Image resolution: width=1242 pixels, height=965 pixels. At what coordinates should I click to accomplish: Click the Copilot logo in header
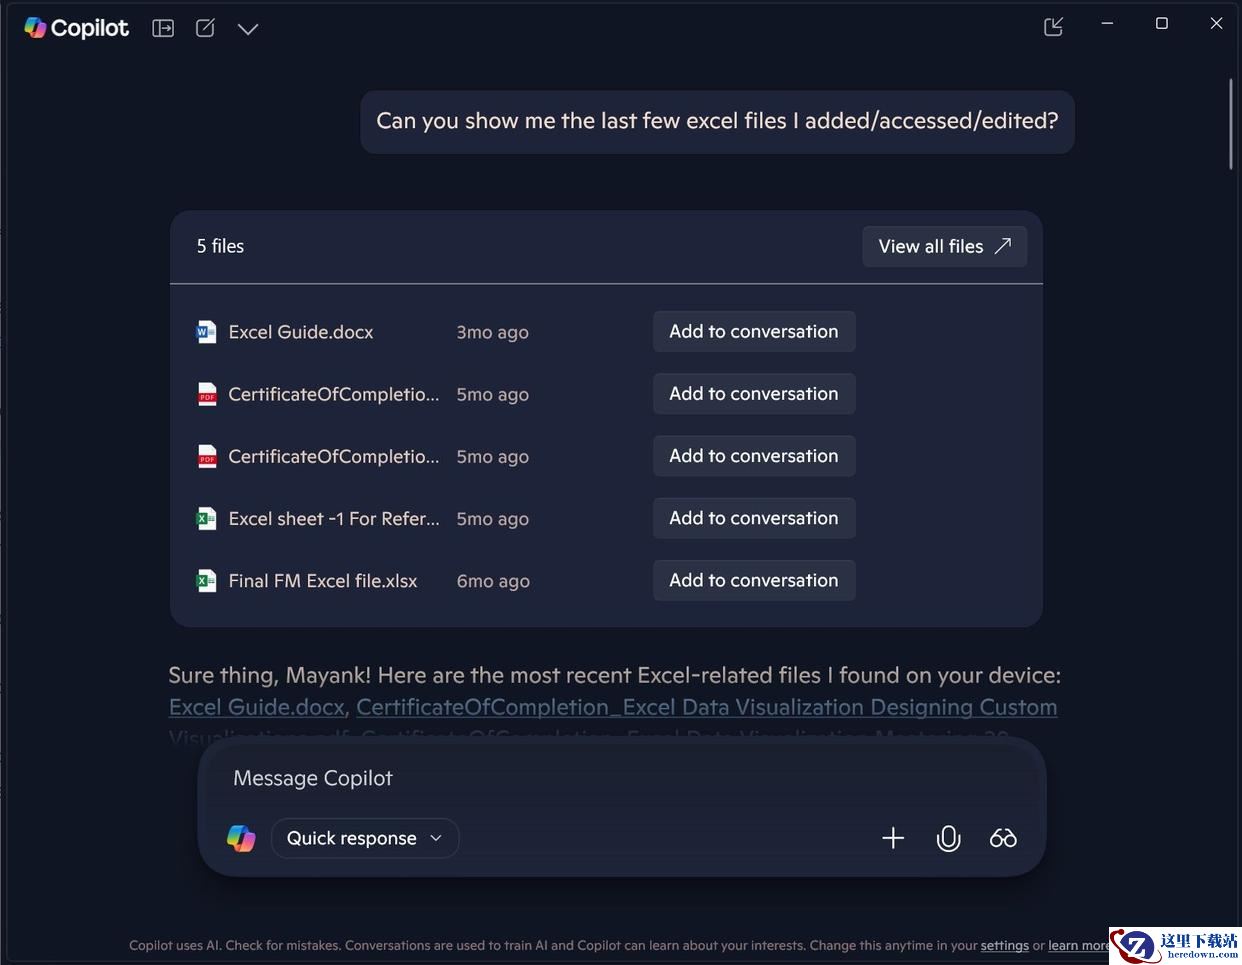[77, 28]
